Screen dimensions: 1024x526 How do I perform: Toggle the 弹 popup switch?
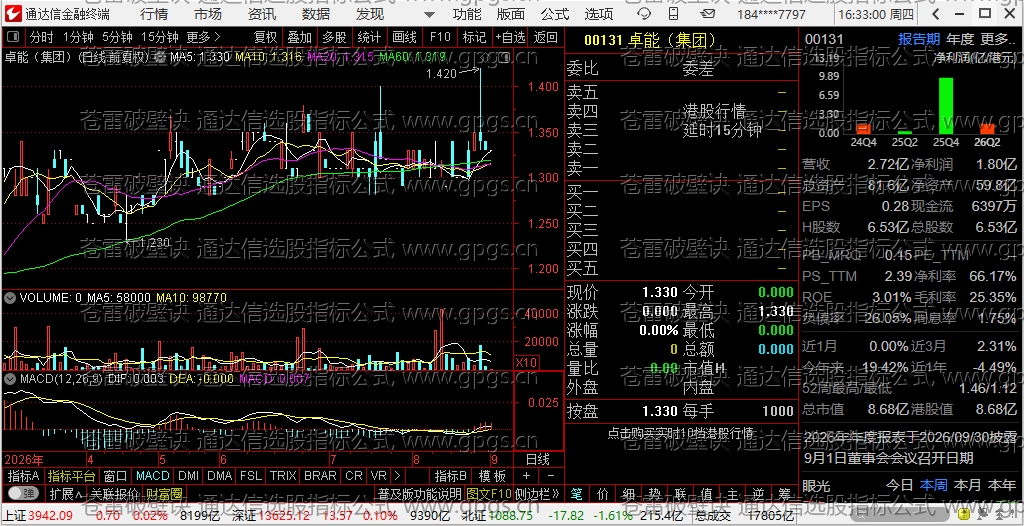24,493
